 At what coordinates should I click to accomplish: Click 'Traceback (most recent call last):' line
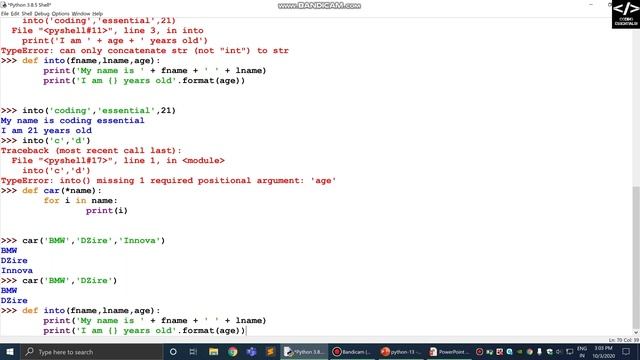[91, 151]
